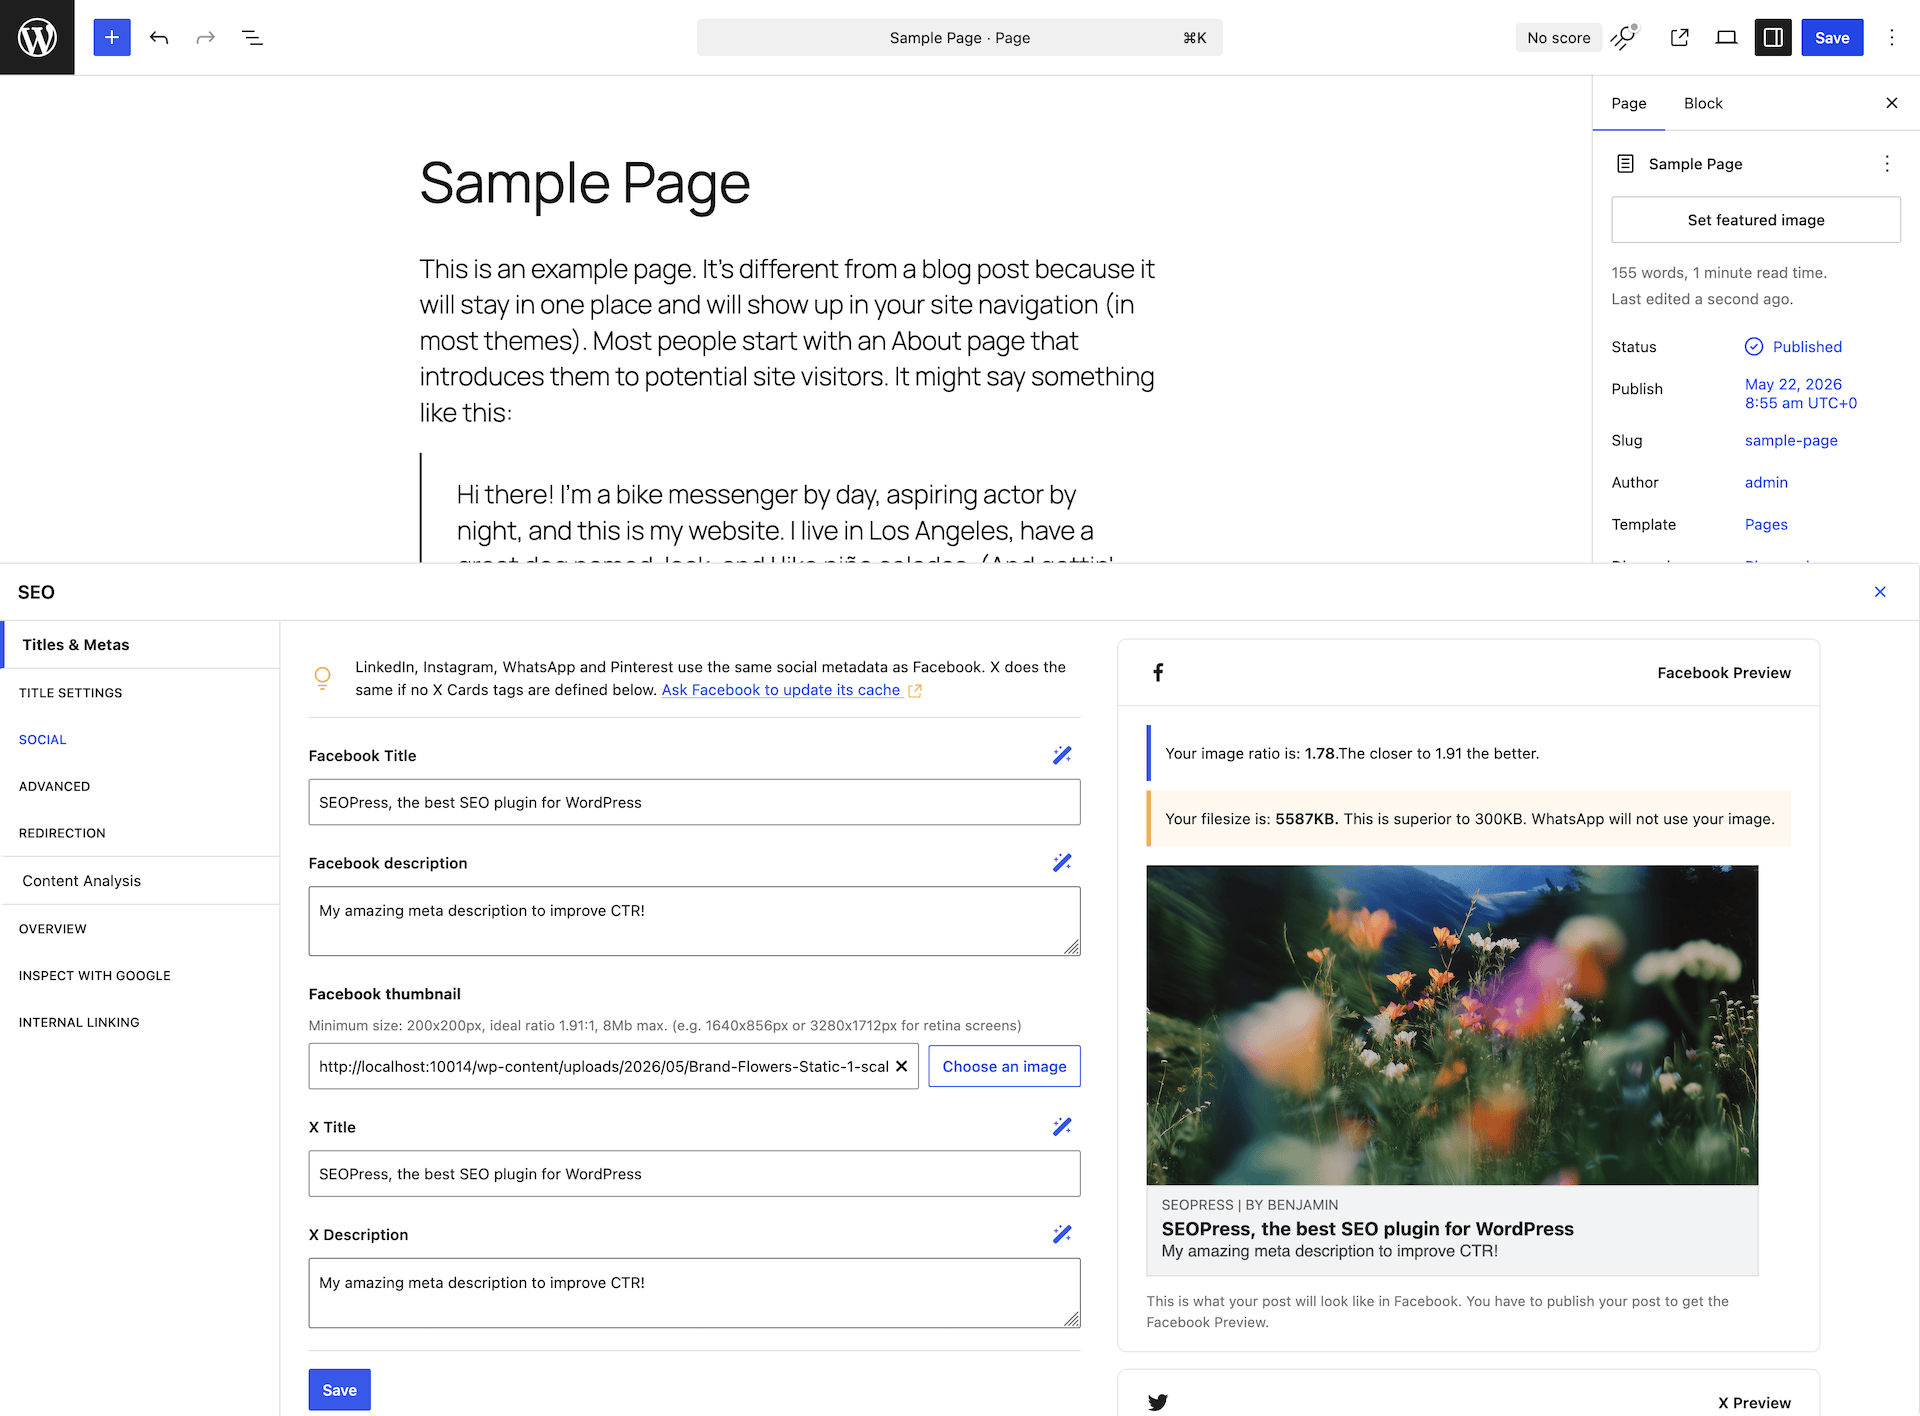Click the 'Hi there! I'm a bike messenger' quote
This screenshot has height=1416, width=1920.
coord(775,512)
